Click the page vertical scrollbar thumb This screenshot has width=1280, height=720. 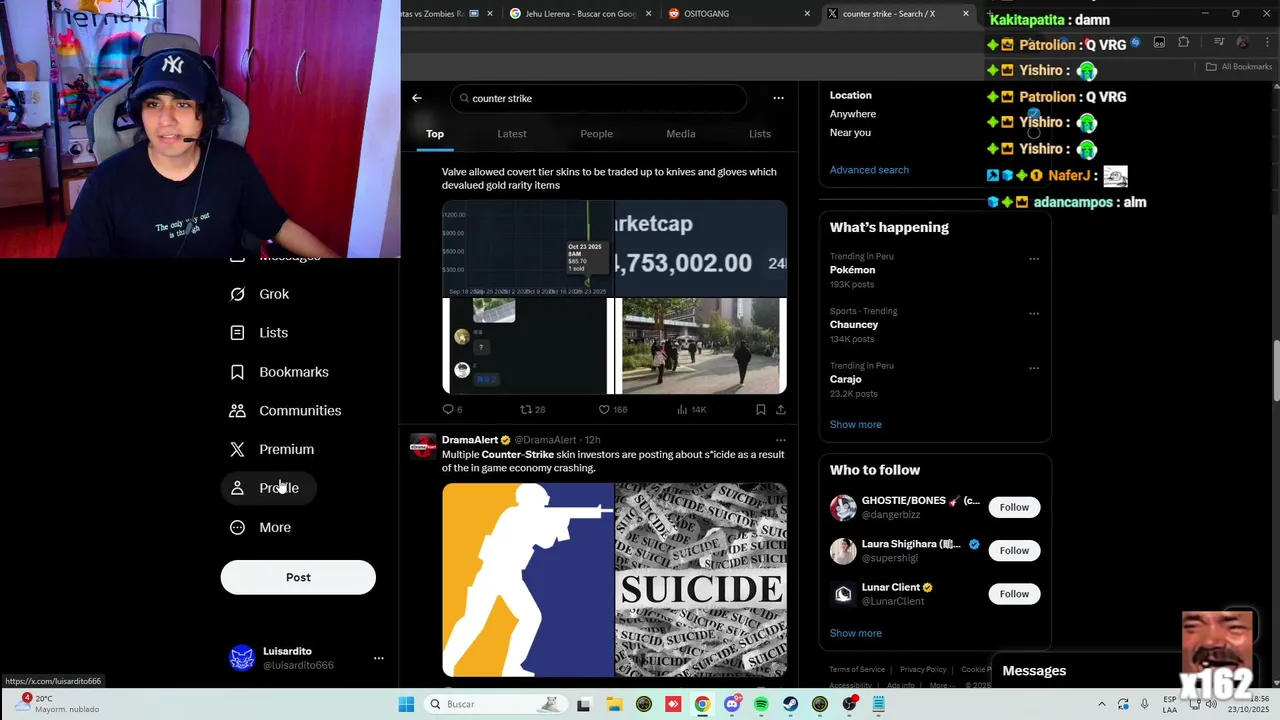(x=1275, y=372)
